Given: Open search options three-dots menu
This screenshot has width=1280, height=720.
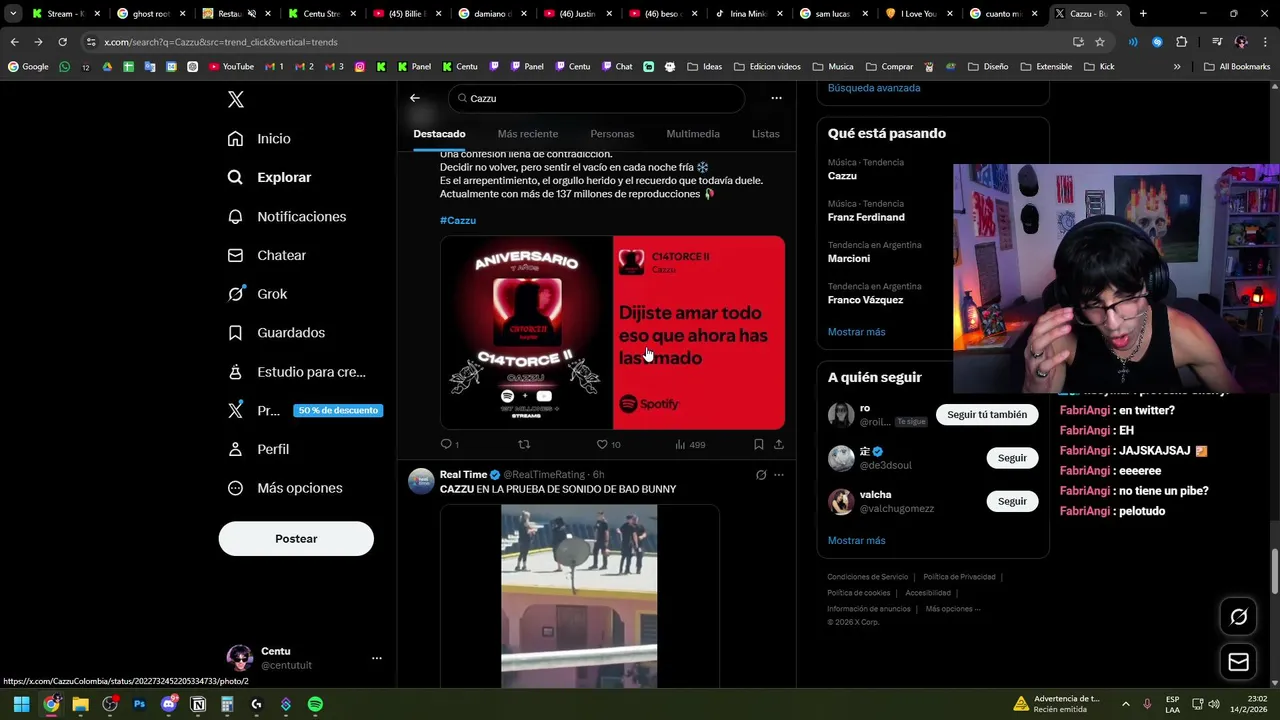Looking at the screenshot, I should pos(776,98).
